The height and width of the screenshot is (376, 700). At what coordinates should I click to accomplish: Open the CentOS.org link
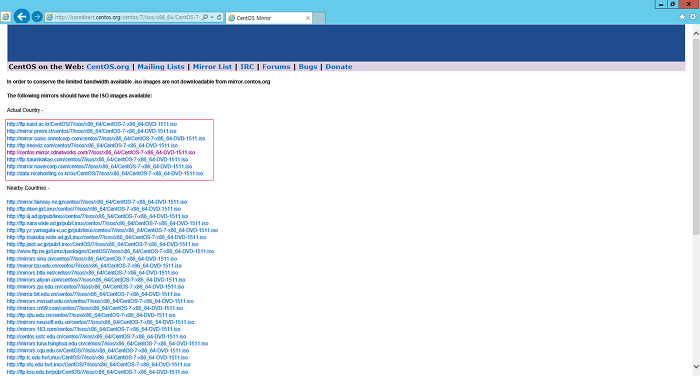(x=108, y=67)
